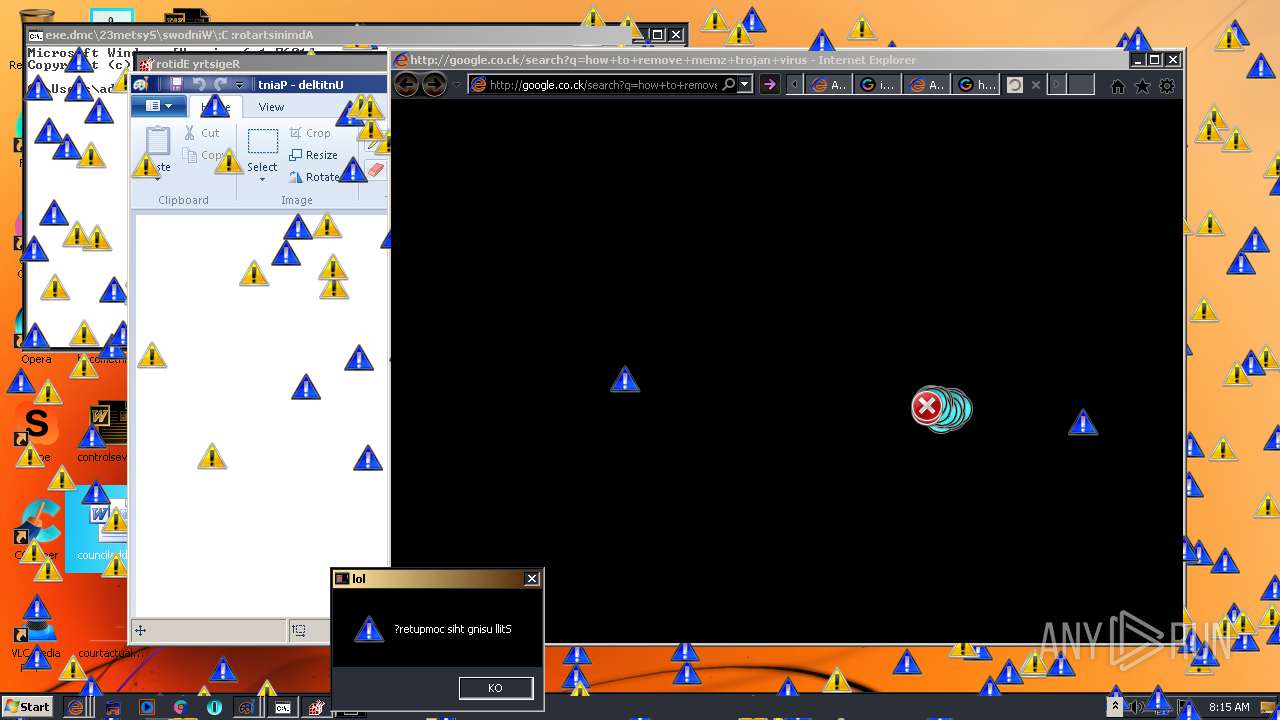Switch to the second IE tab labeled i...
Viewport: 1280px width, 720px height.
click(877, 85)
